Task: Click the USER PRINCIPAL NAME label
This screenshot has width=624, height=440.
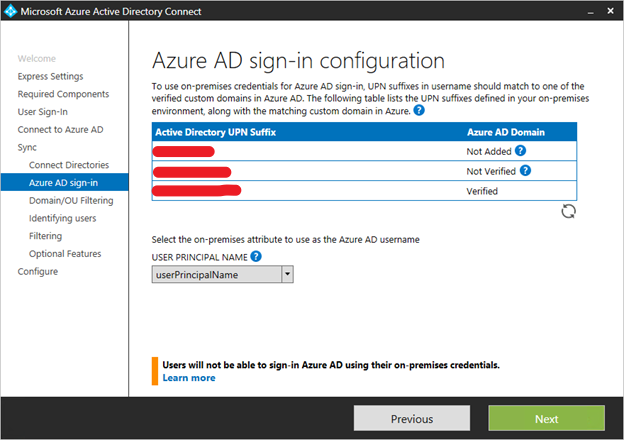Action: click(x=199, y=257)
